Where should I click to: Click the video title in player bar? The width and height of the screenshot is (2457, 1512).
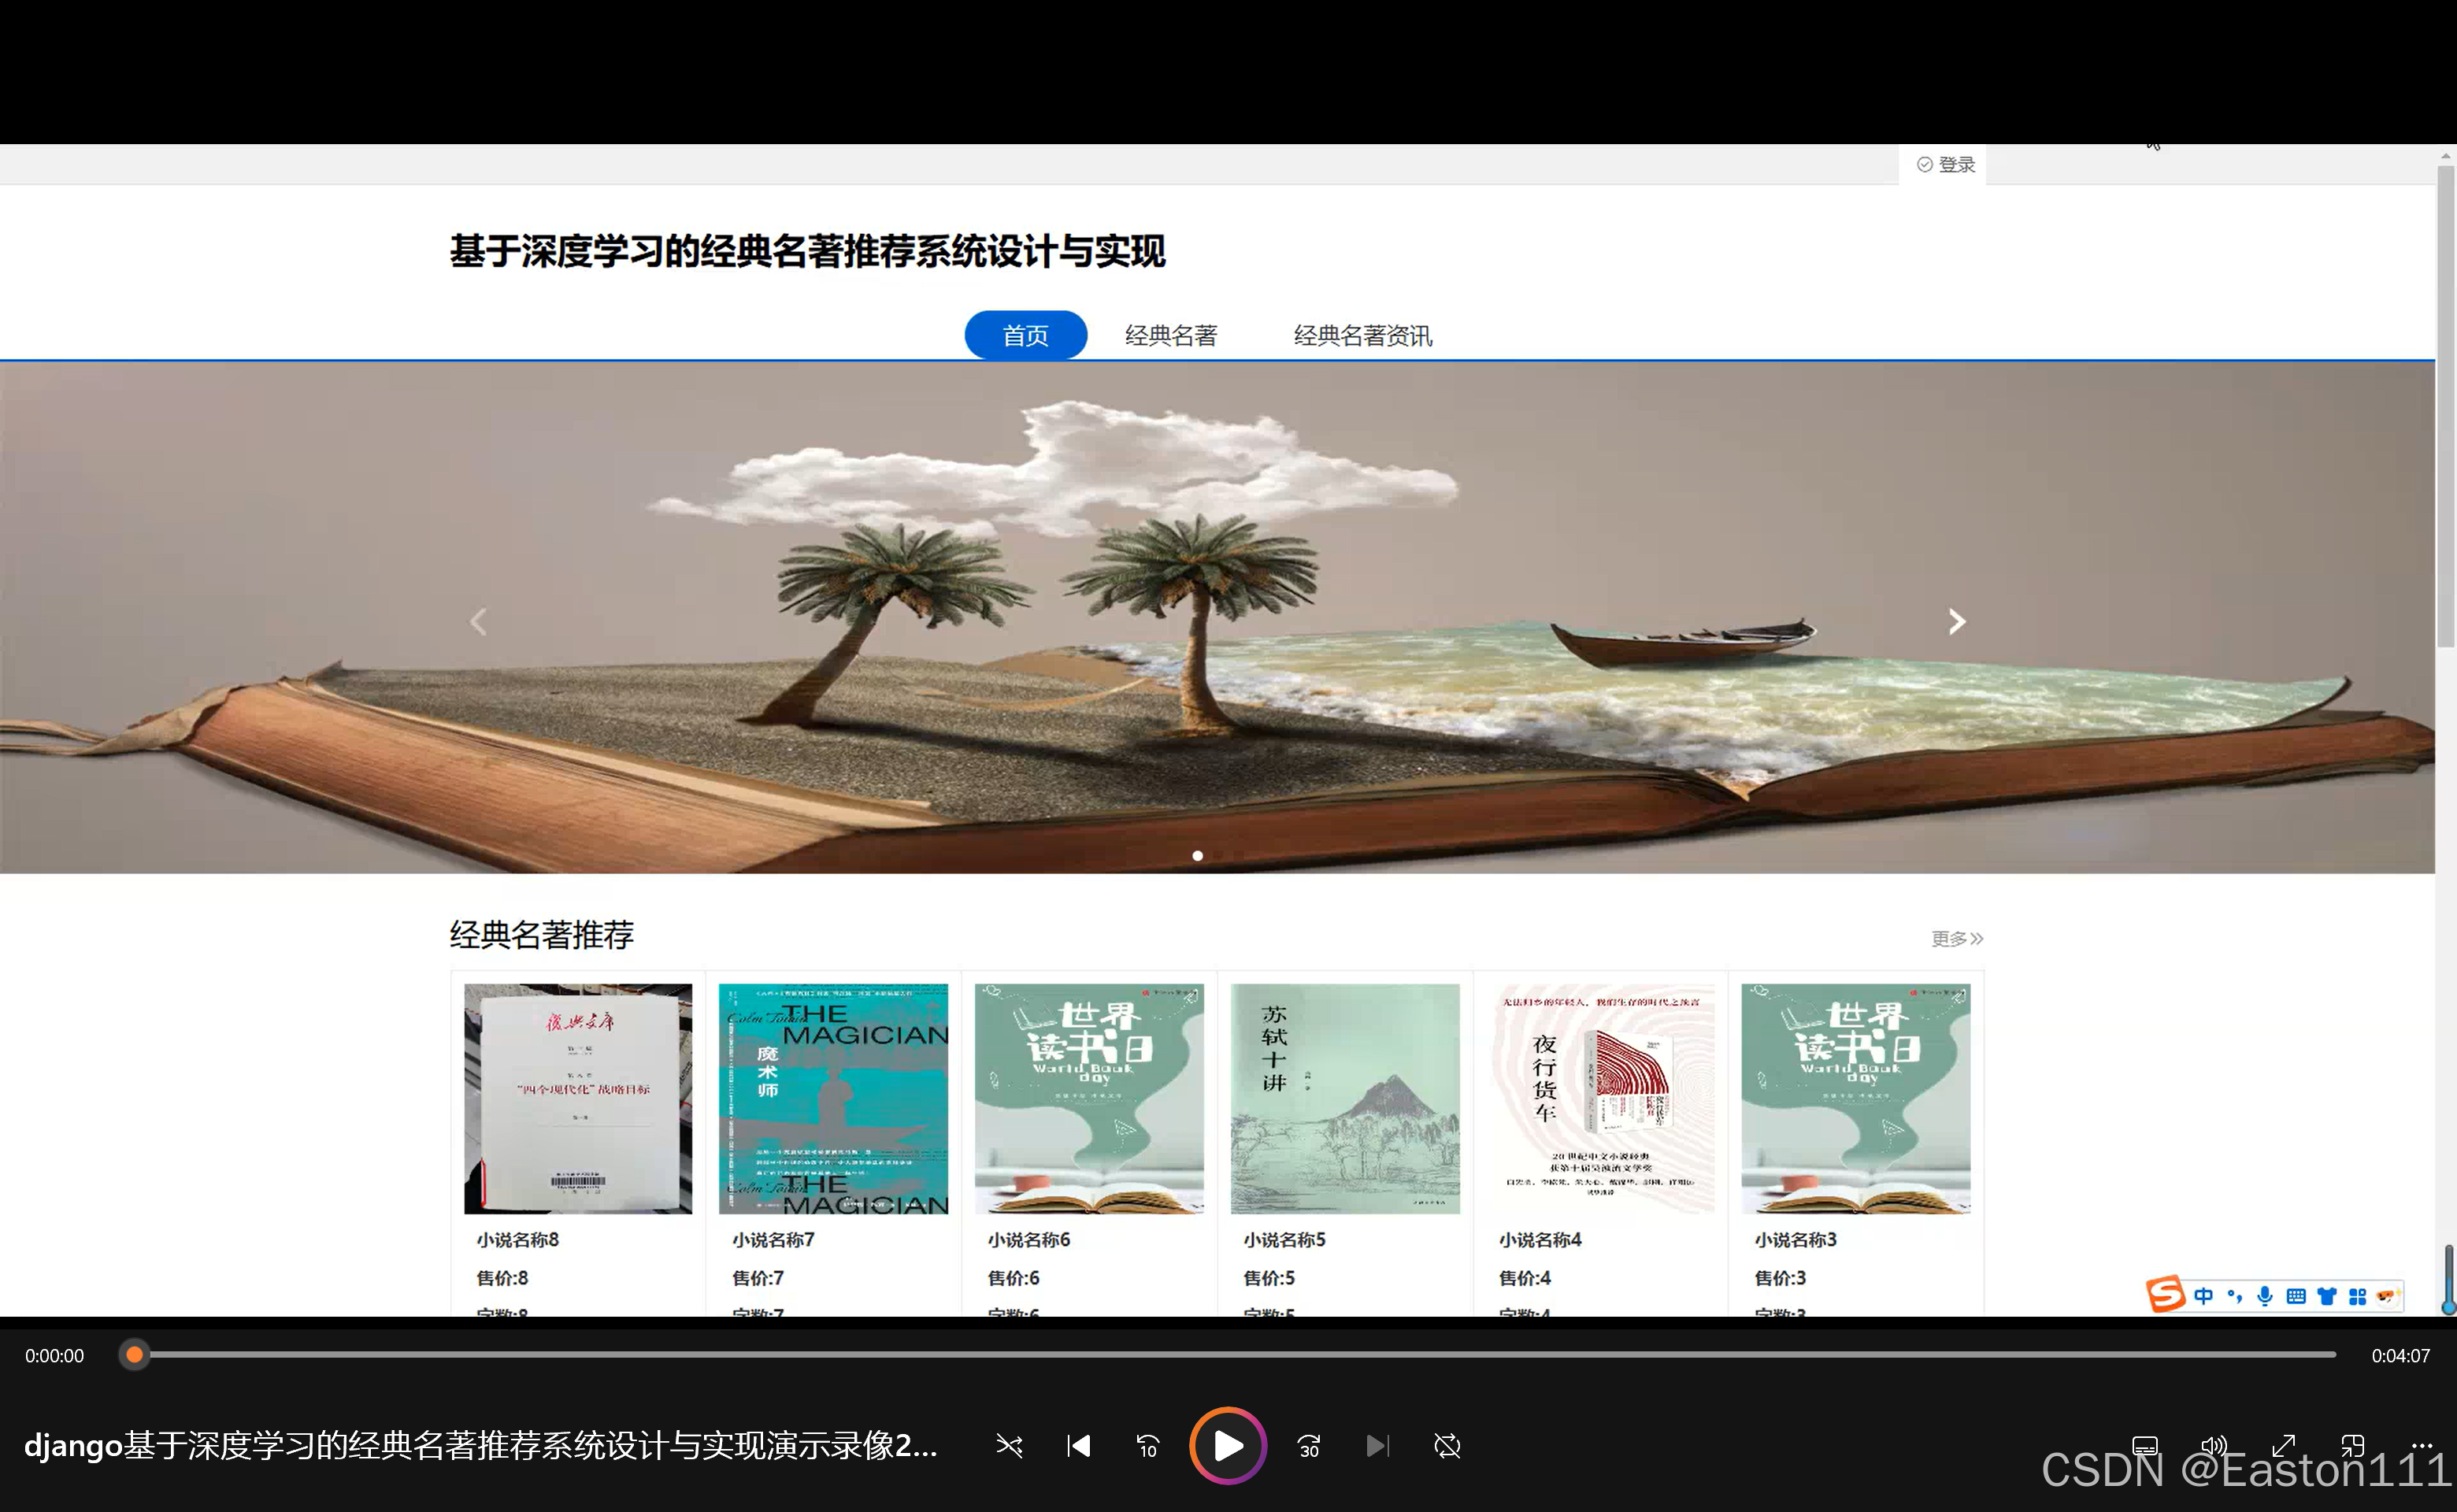[481, 1446]
